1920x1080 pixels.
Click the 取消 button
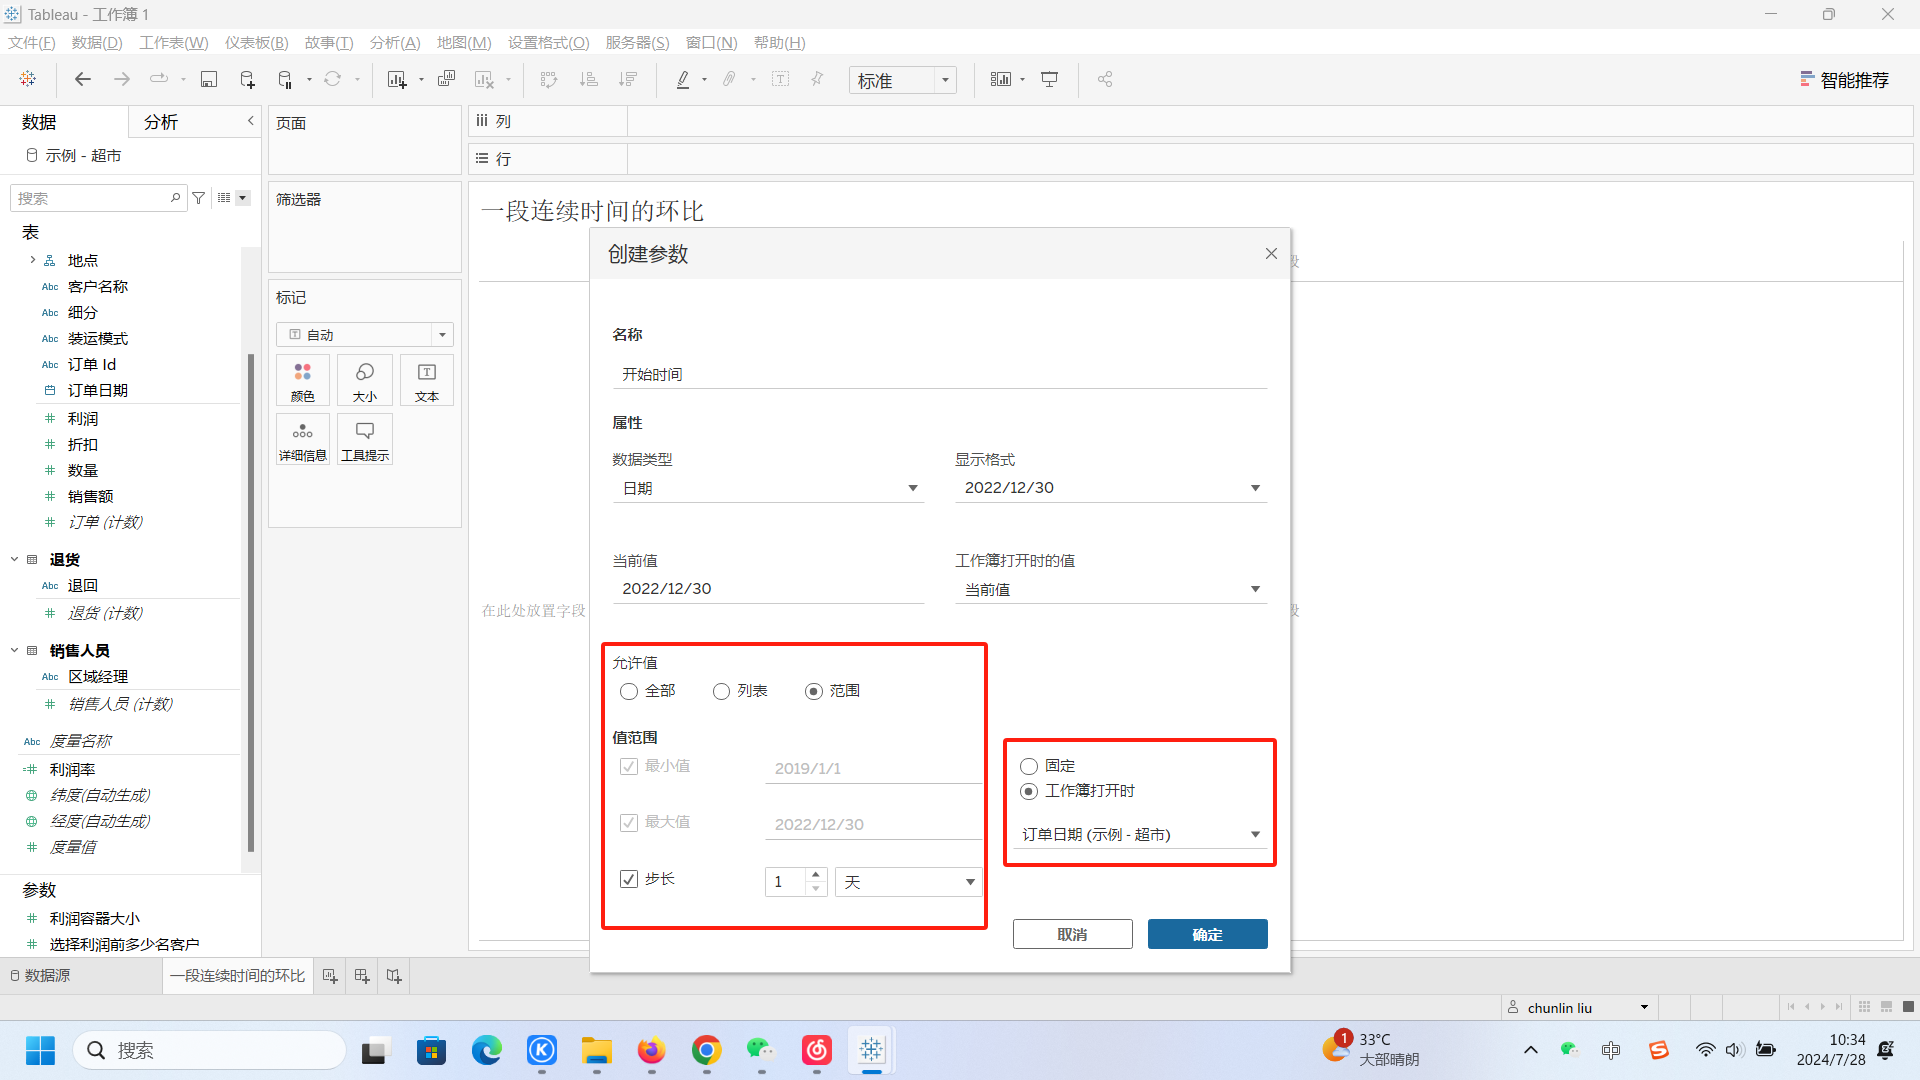[1072, 933]
